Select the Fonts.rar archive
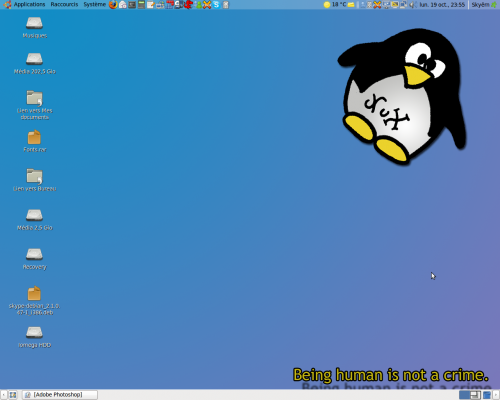This screenshot has width=500, height=400. tap(35, 141)
